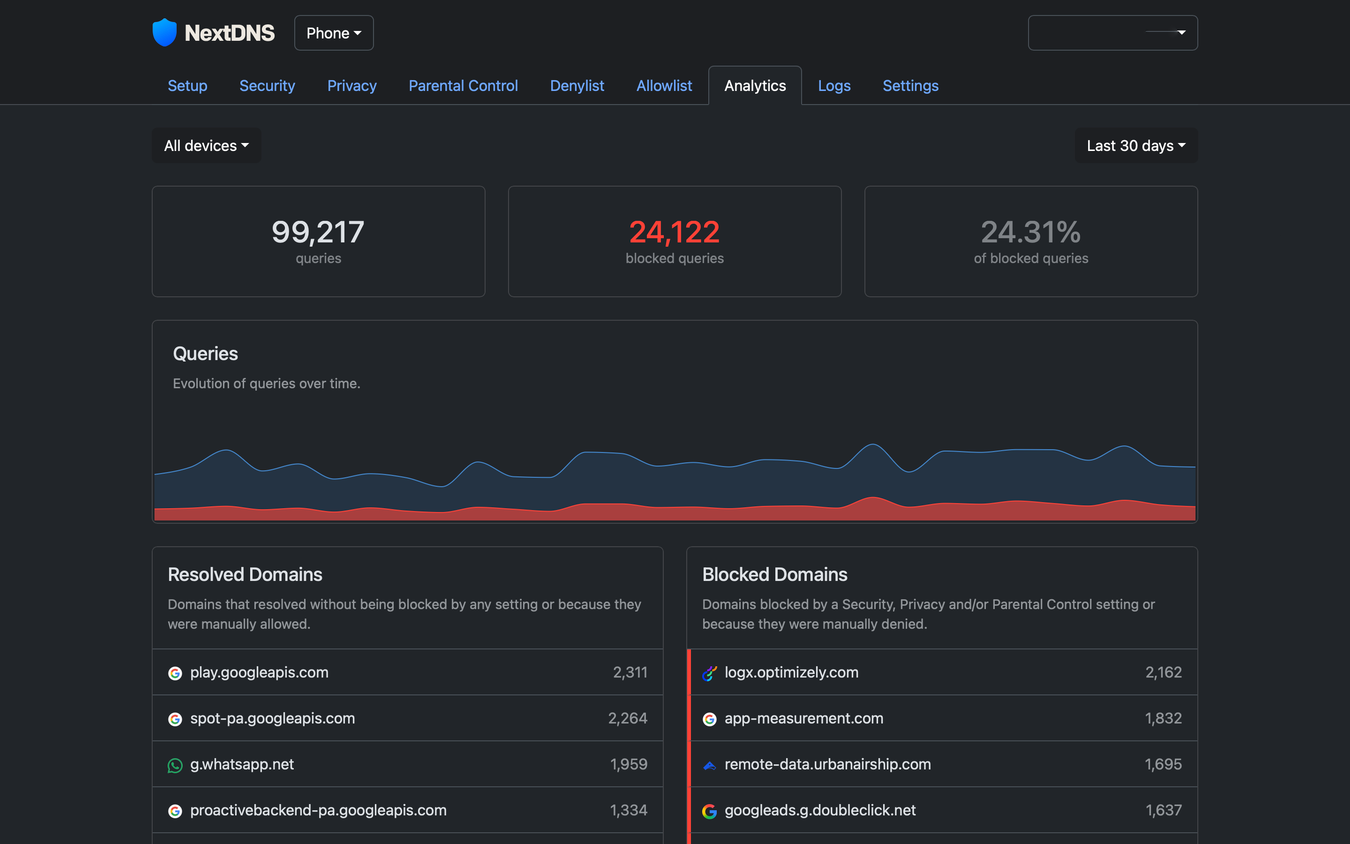Click the Blocked Domains heading
Screen dimensions: 1350x844
775,575
